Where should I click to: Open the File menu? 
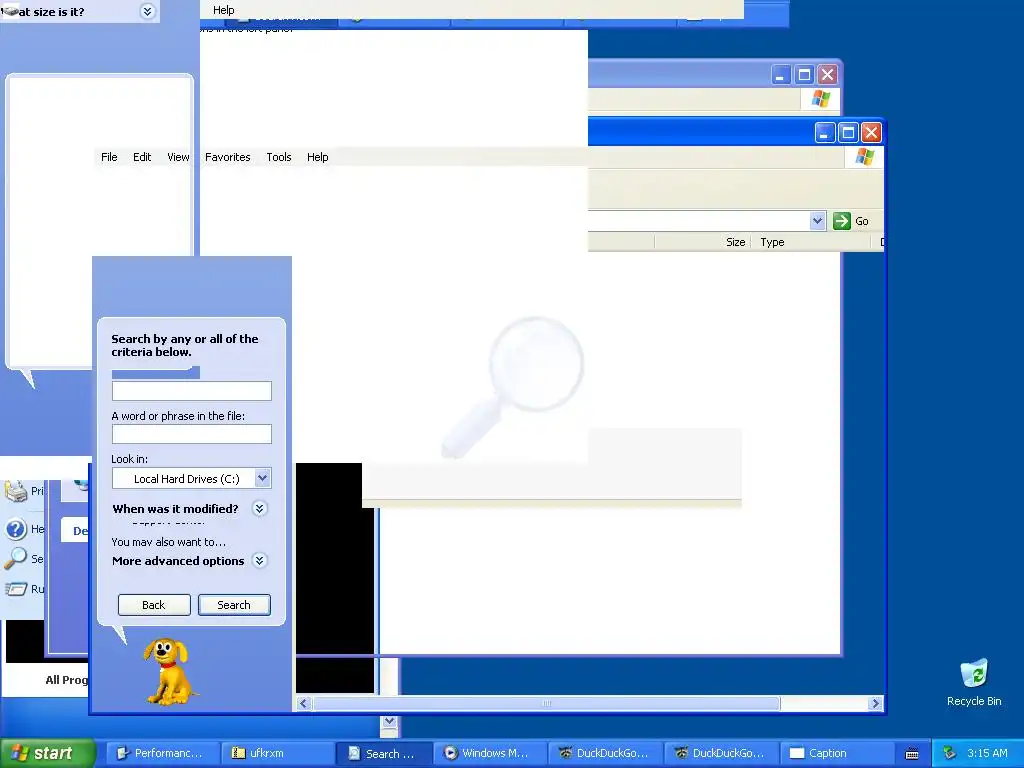[x=109, y=157]
